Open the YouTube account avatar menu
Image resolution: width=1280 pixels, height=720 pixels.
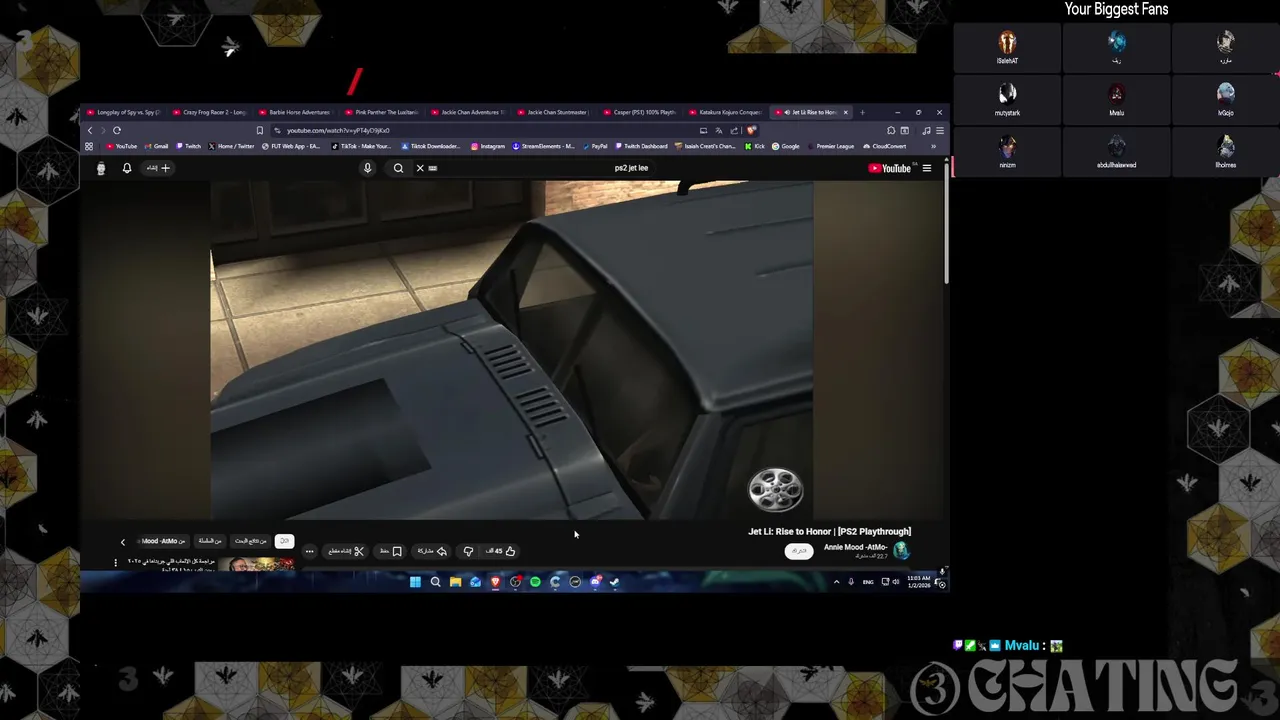point(100,168)
